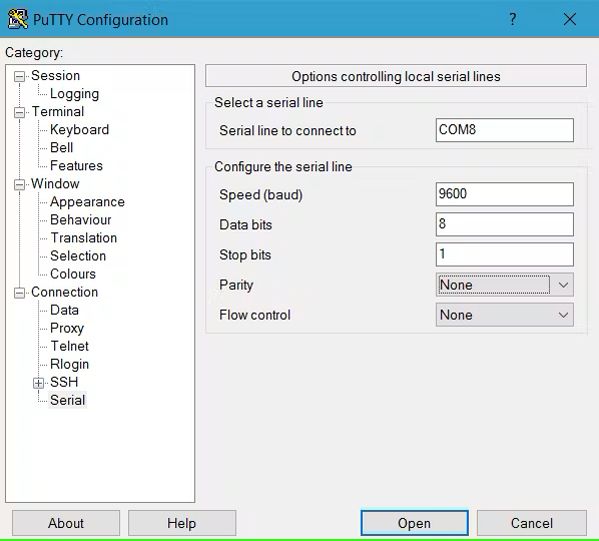The height and width of the screenshot is (541, 599).
Task: Collapse the Terminal category node
Action: point(19,112)
